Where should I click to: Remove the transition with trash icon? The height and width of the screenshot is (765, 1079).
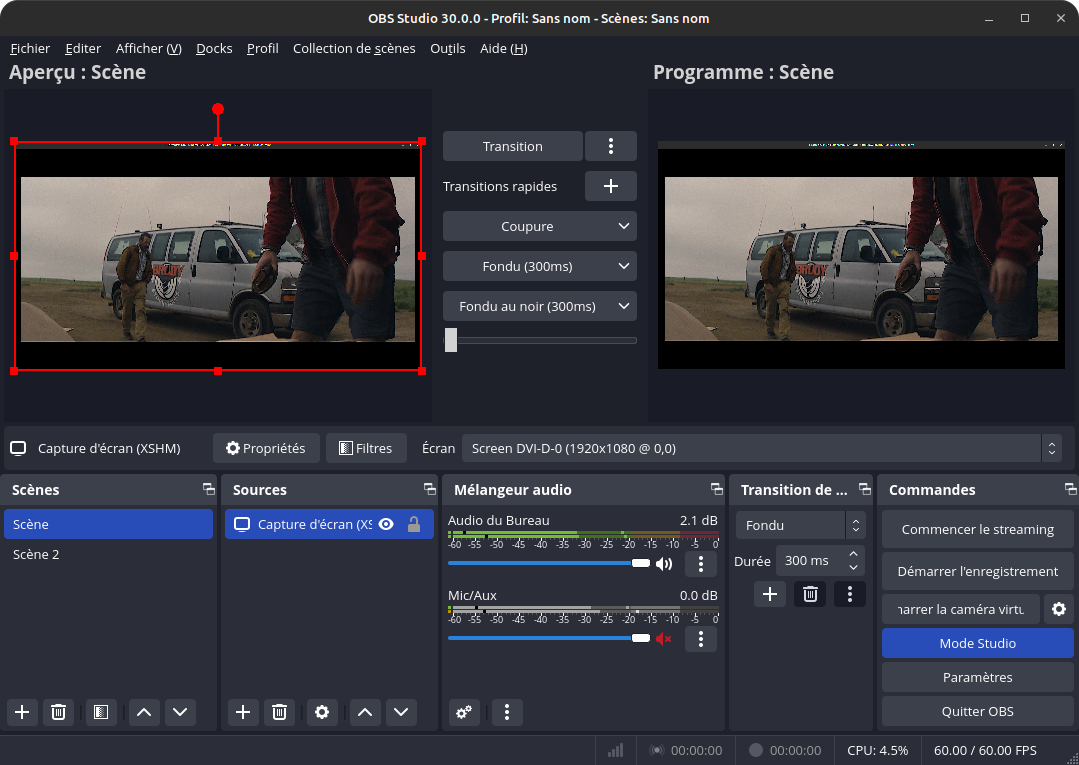(810, 594)
